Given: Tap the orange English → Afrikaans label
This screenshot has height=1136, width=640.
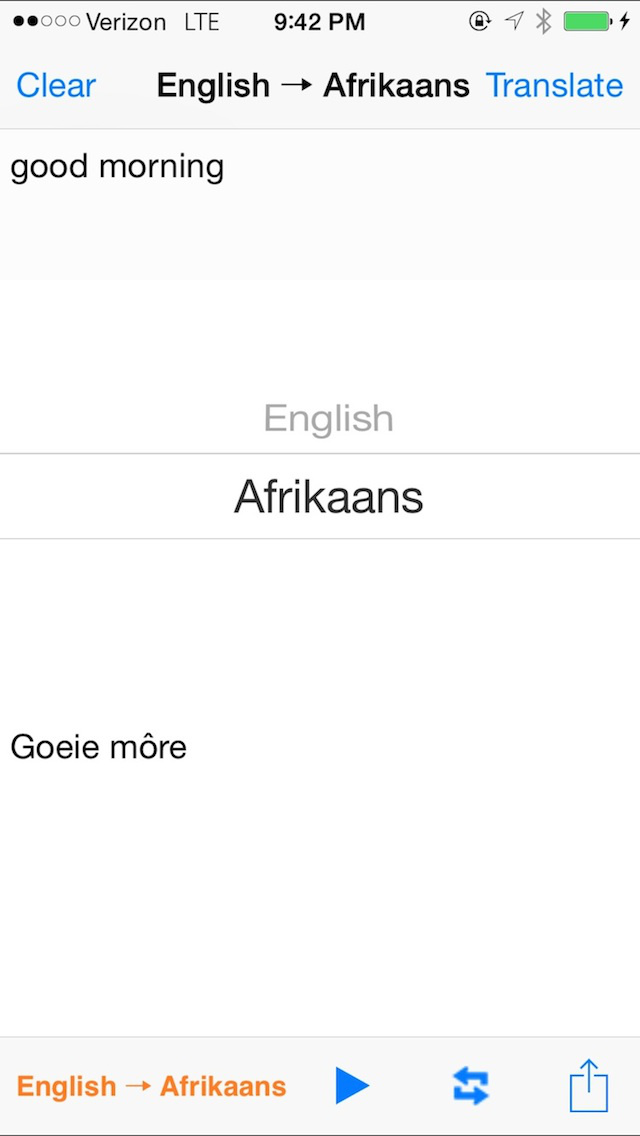Looking at the screenshot, I should point(151,1086).
